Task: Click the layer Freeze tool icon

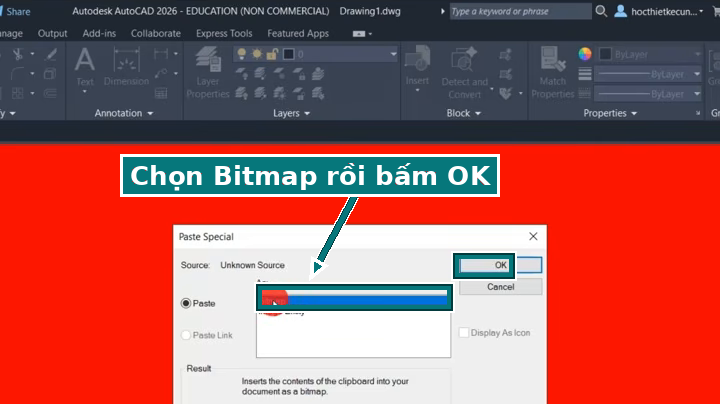Action: [x=280, y=73]
